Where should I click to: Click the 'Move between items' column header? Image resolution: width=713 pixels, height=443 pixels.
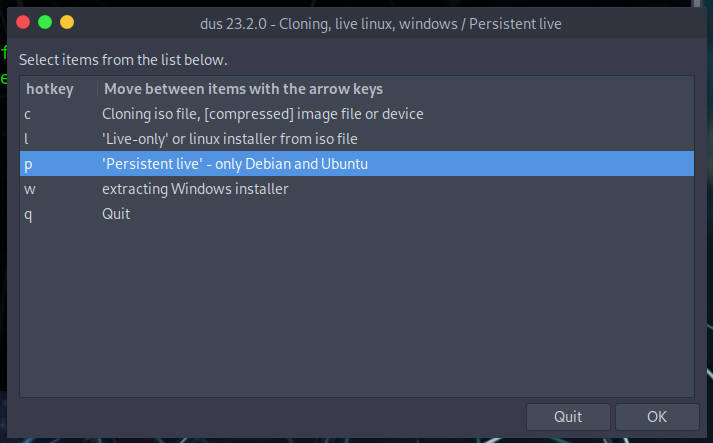[x=242, y=89]
